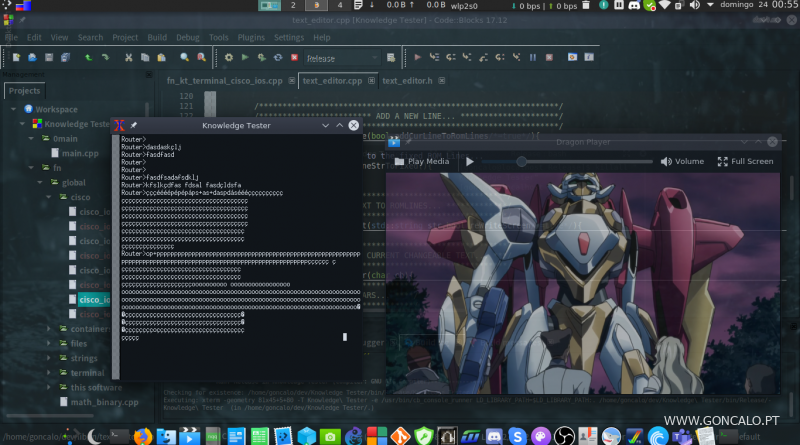The width and height of the screenshot is (800, 445).
Task: Click the Save file icon in the toolbar
Action: 48,58
